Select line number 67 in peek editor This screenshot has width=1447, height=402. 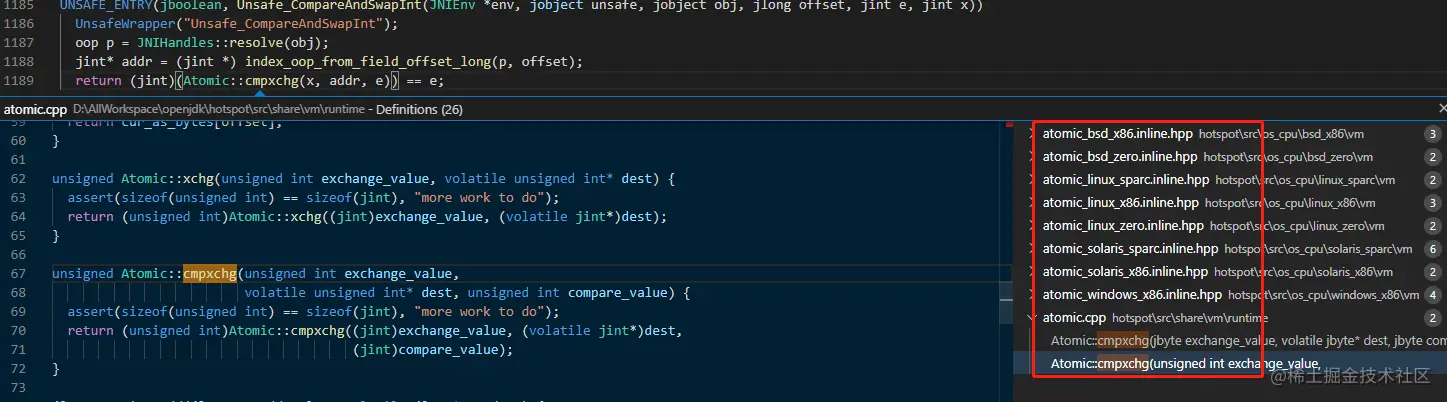point(17,273)
